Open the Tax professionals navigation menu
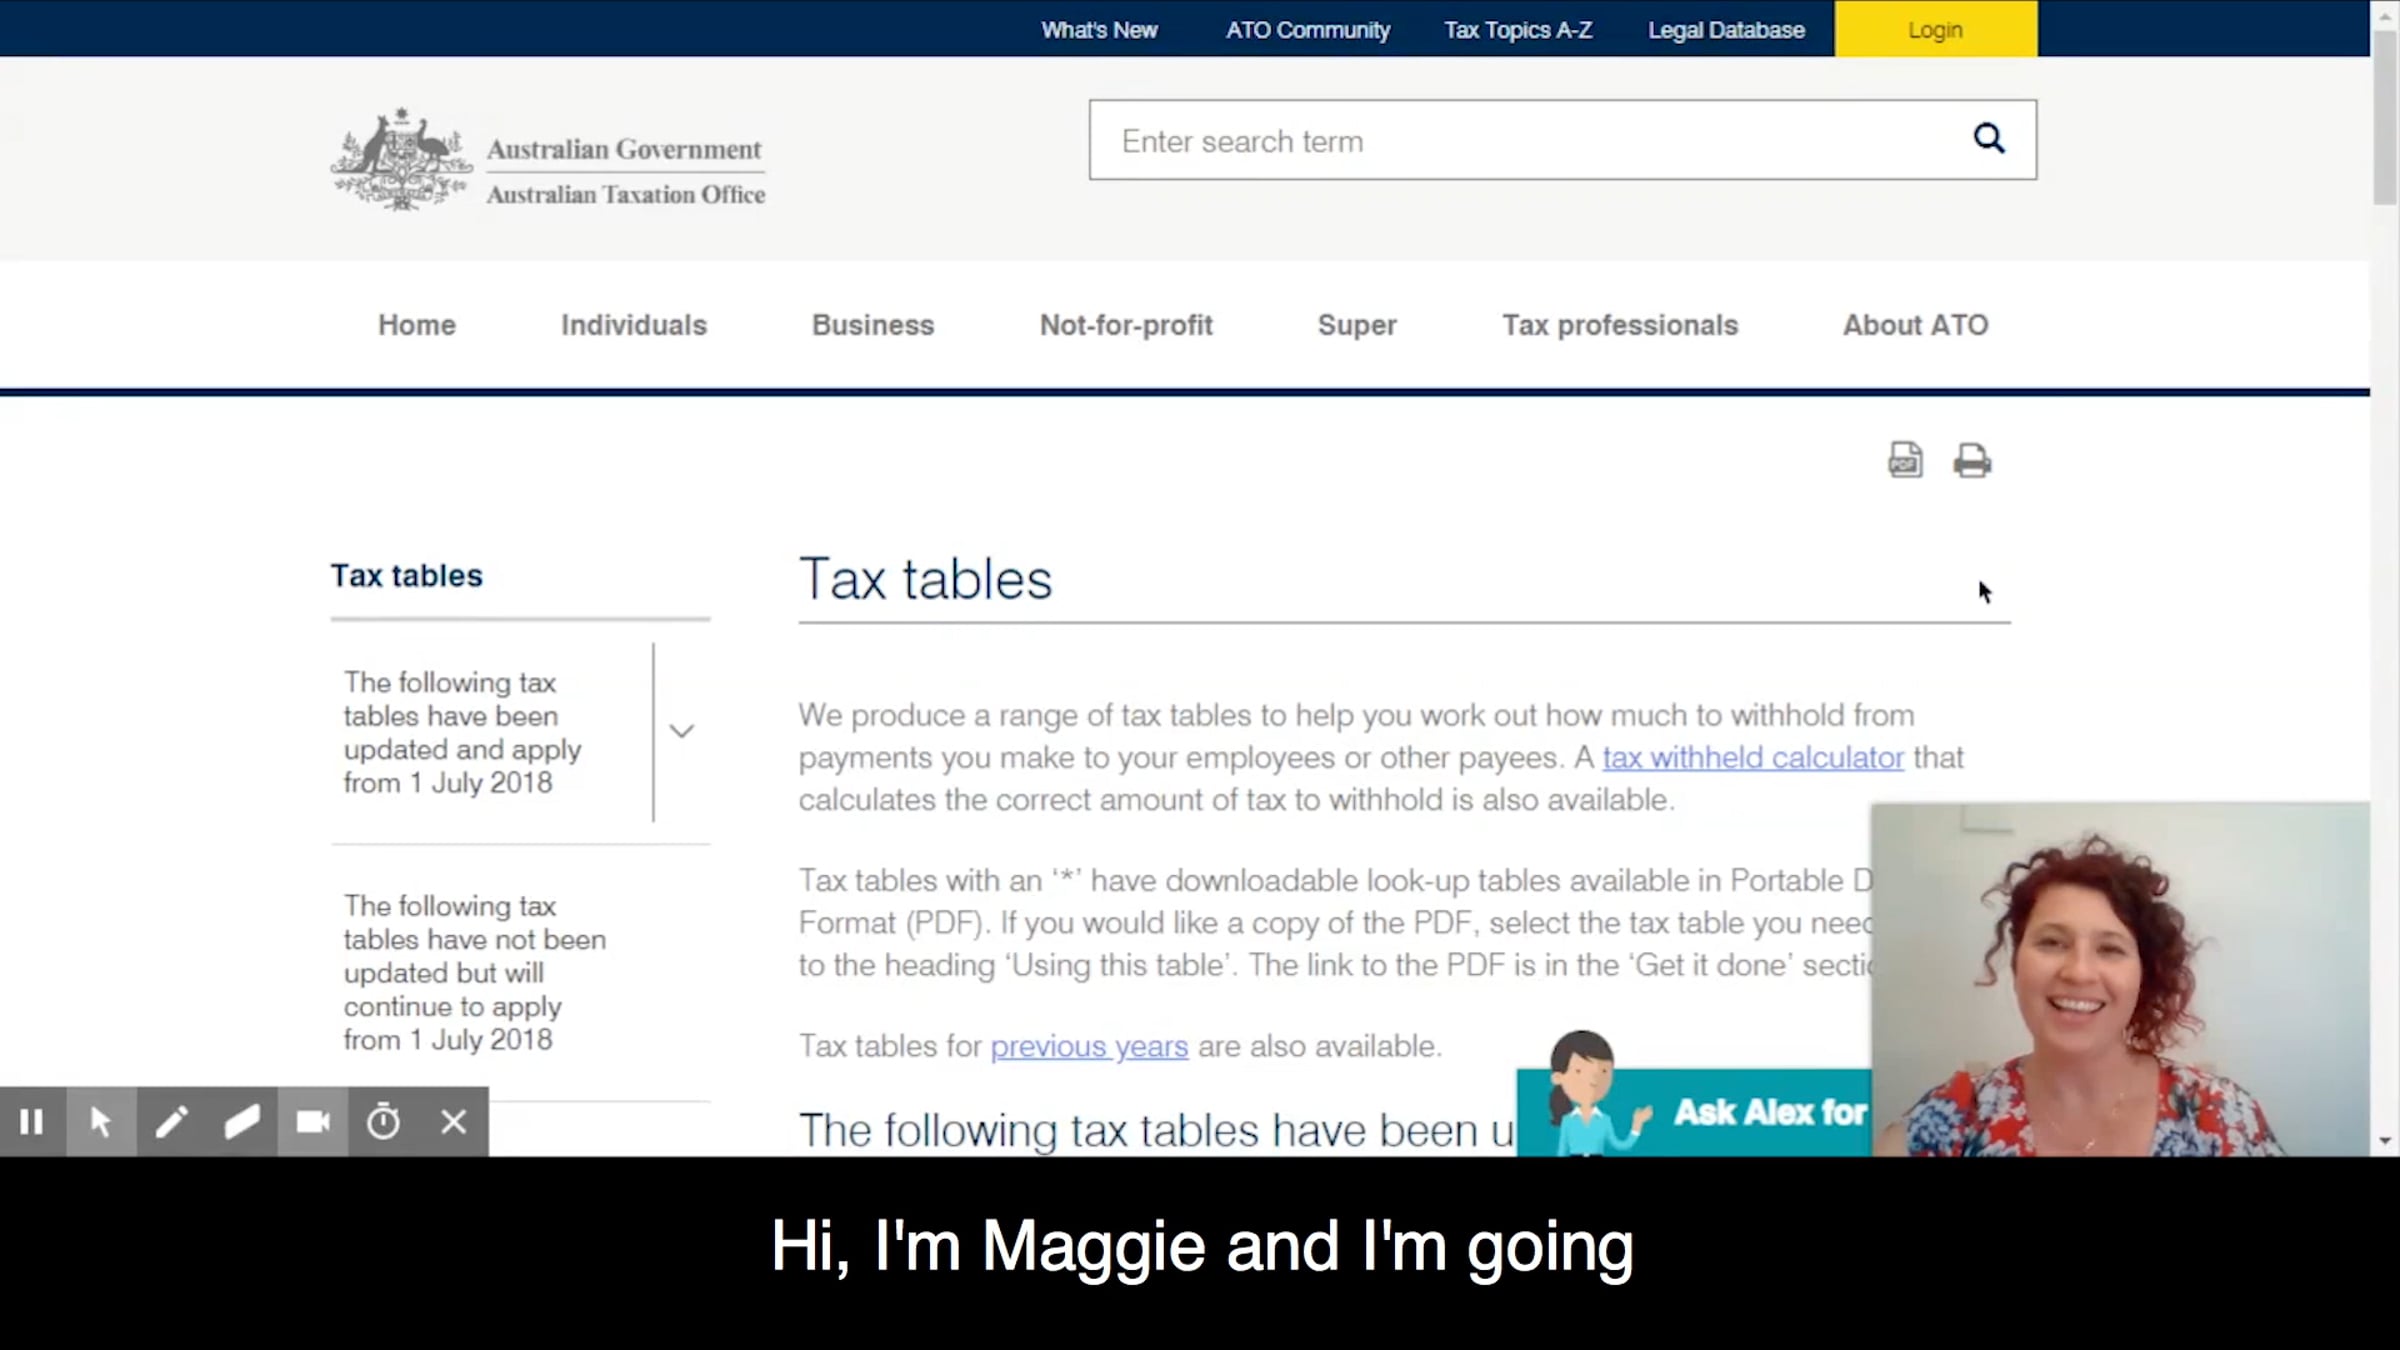Screen dimensions: 2400x1350 coord(1620,325)
